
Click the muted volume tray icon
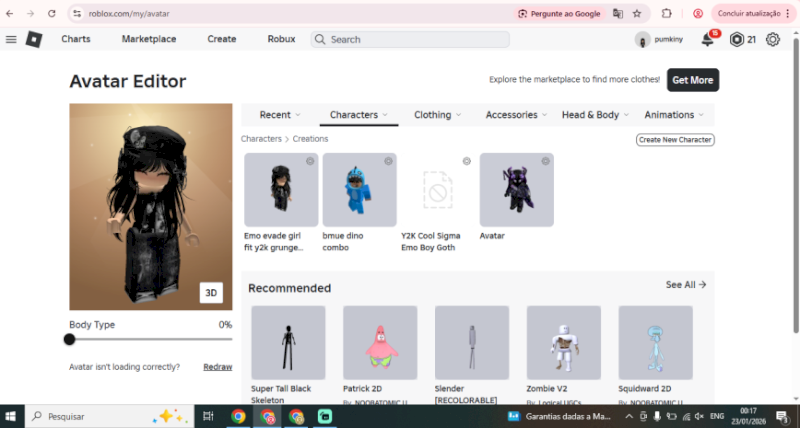[x=699, y=416]
